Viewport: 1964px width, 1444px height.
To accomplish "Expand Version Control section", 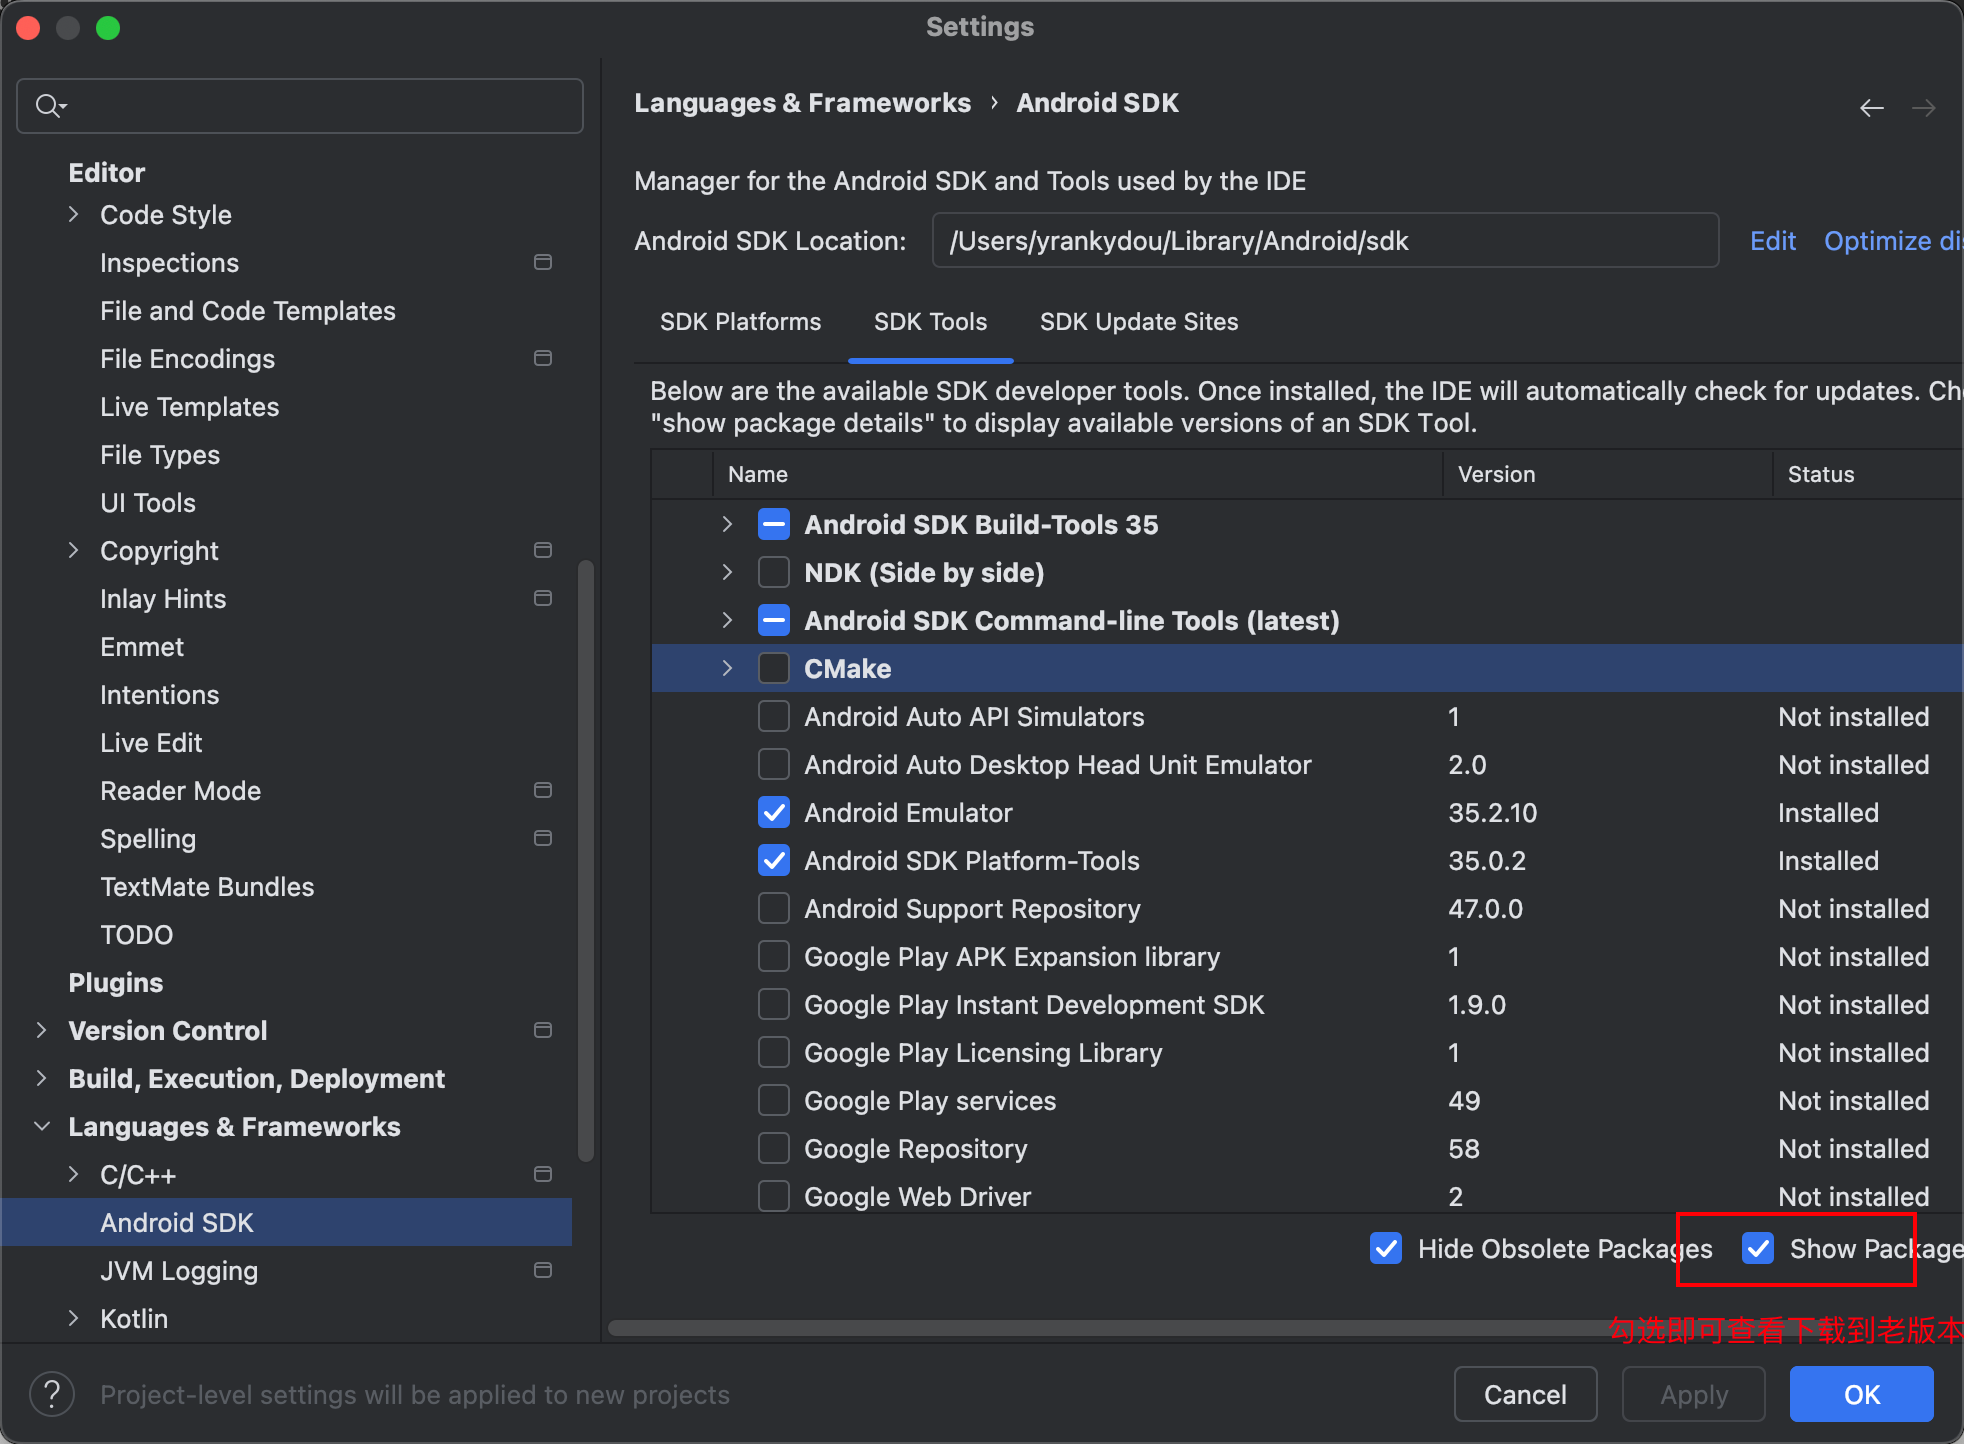I will click(x=41, y=1030).
